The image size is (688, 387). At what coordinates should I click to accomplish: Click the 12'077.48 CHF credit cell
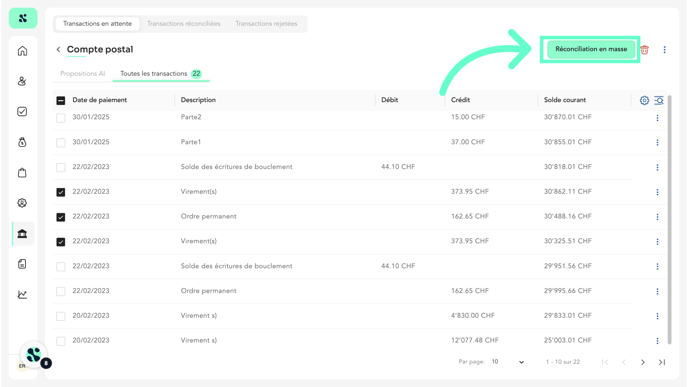475,340
